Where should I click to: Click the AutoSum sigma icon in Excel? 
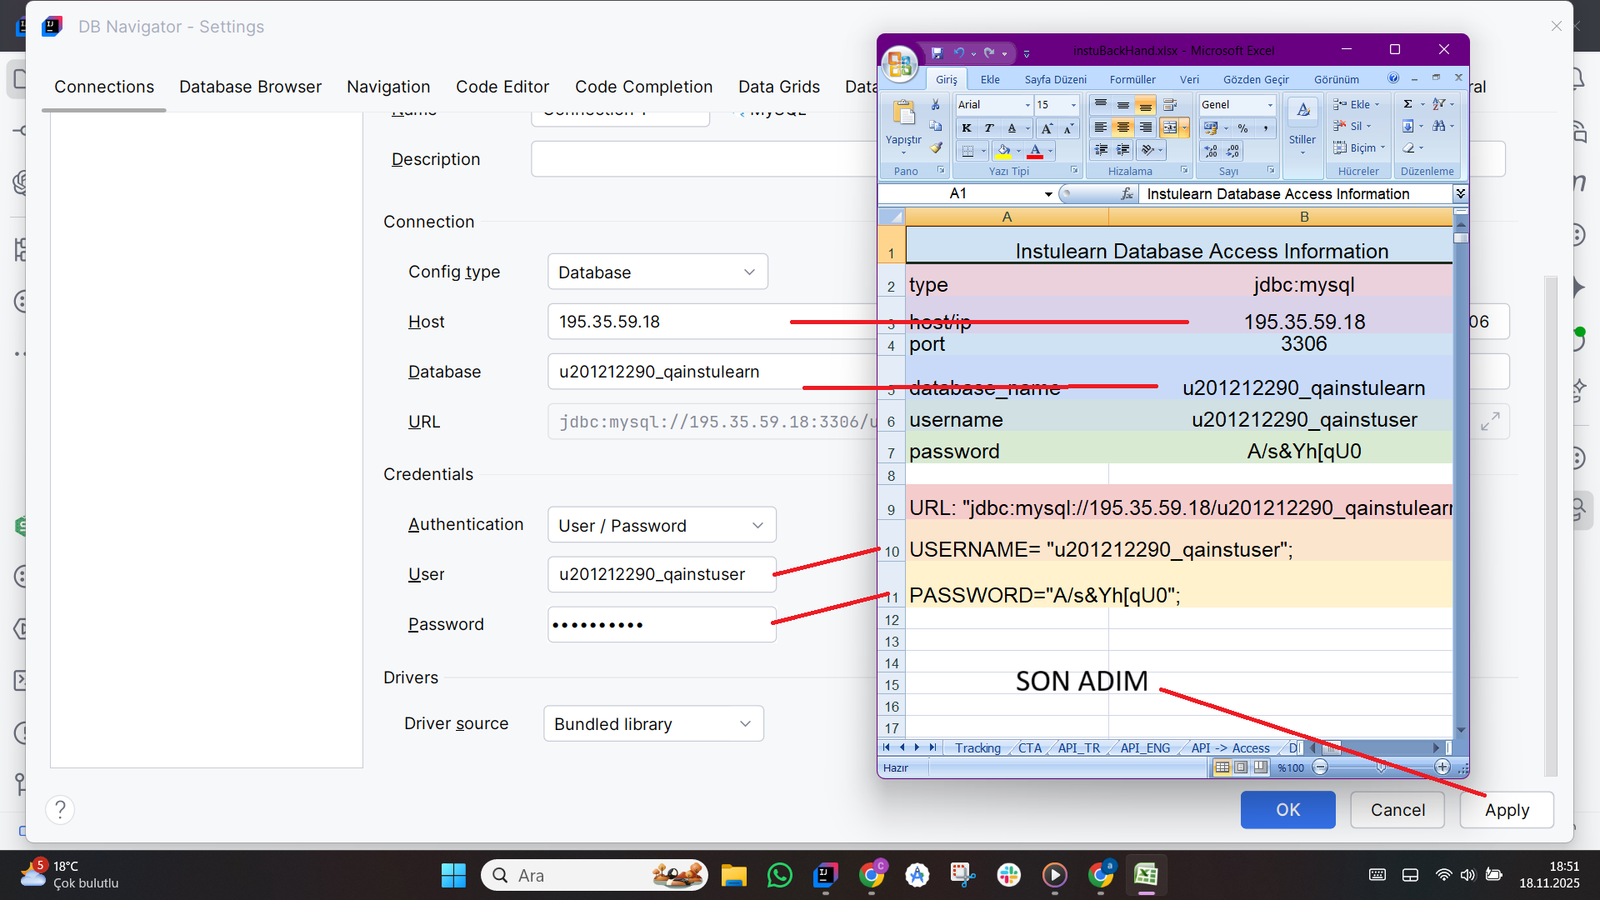pyautogui.click(x=1407, y=104)
